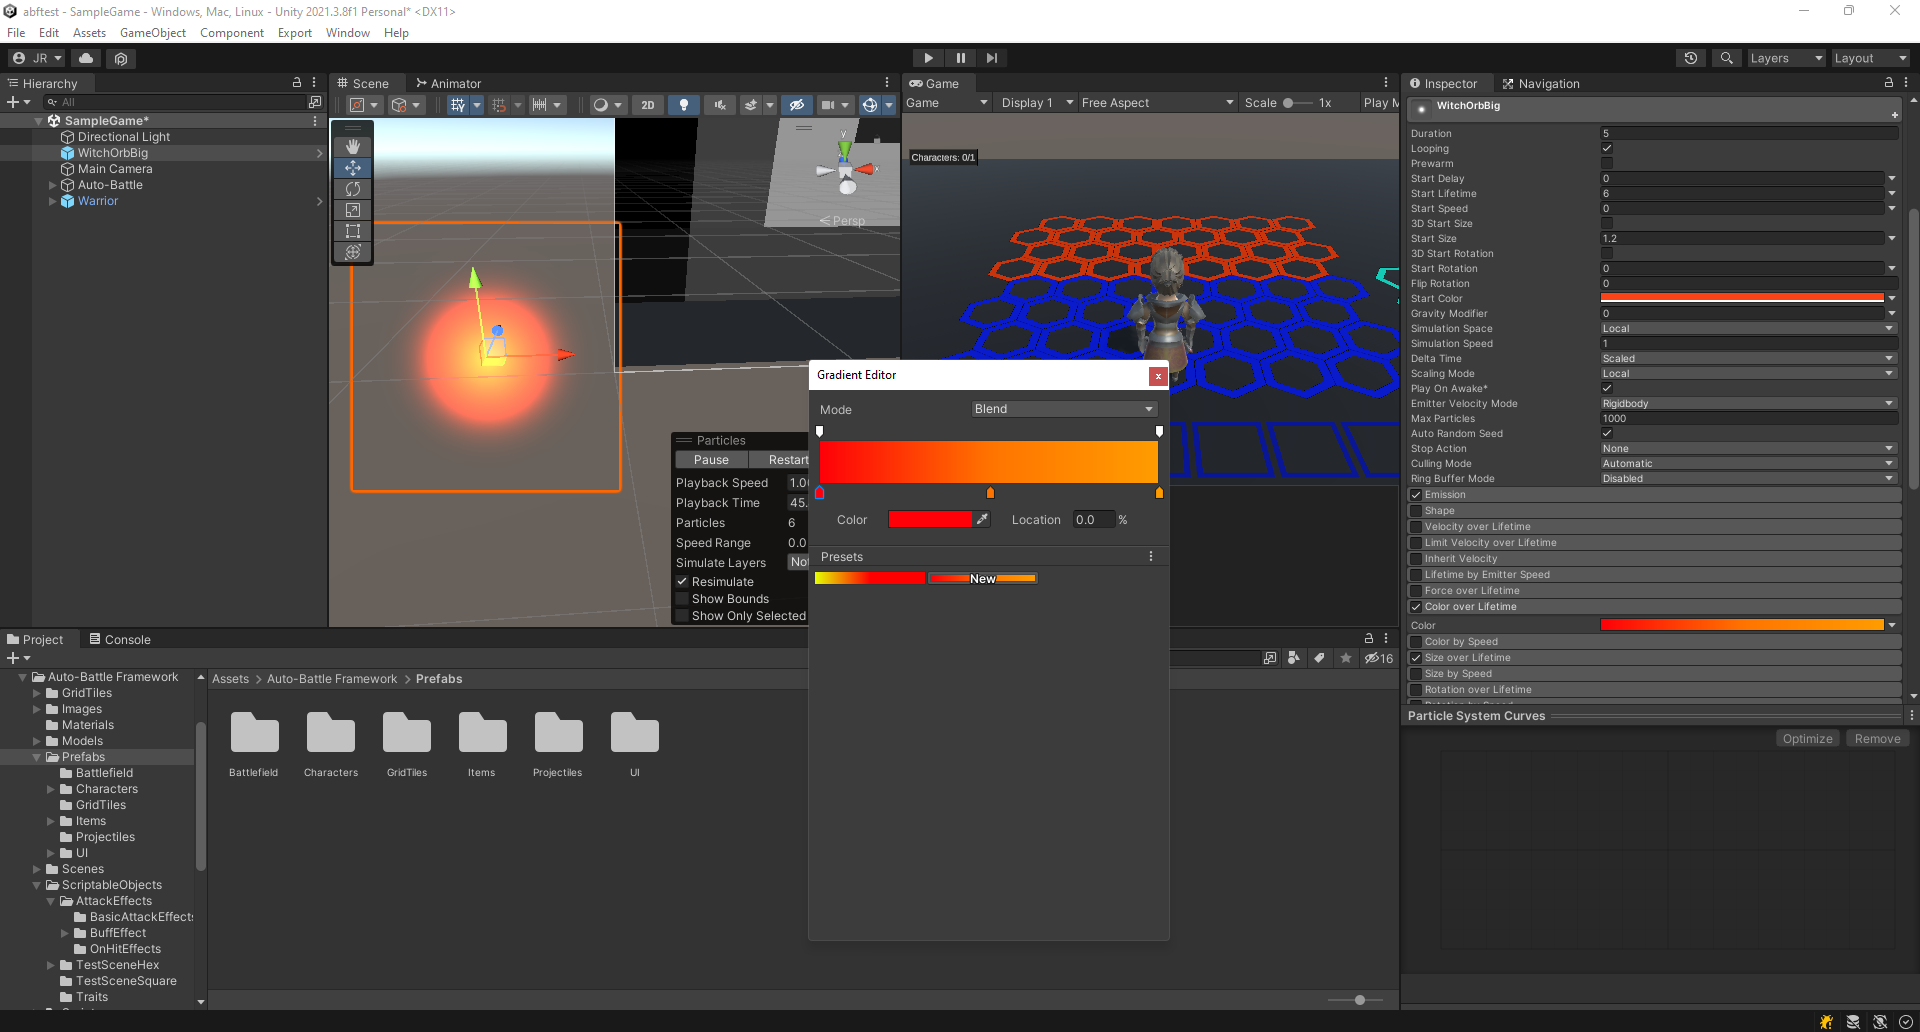Expand the Characters folder in Project tree

tap(51, 789)
